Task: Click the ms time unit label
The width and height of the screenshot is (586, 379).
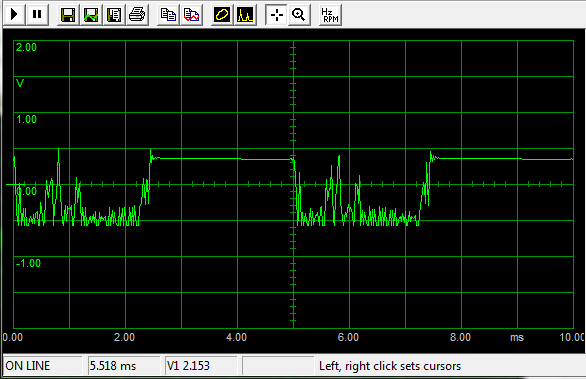Action: pyautogui.click(x=517, y=338)
